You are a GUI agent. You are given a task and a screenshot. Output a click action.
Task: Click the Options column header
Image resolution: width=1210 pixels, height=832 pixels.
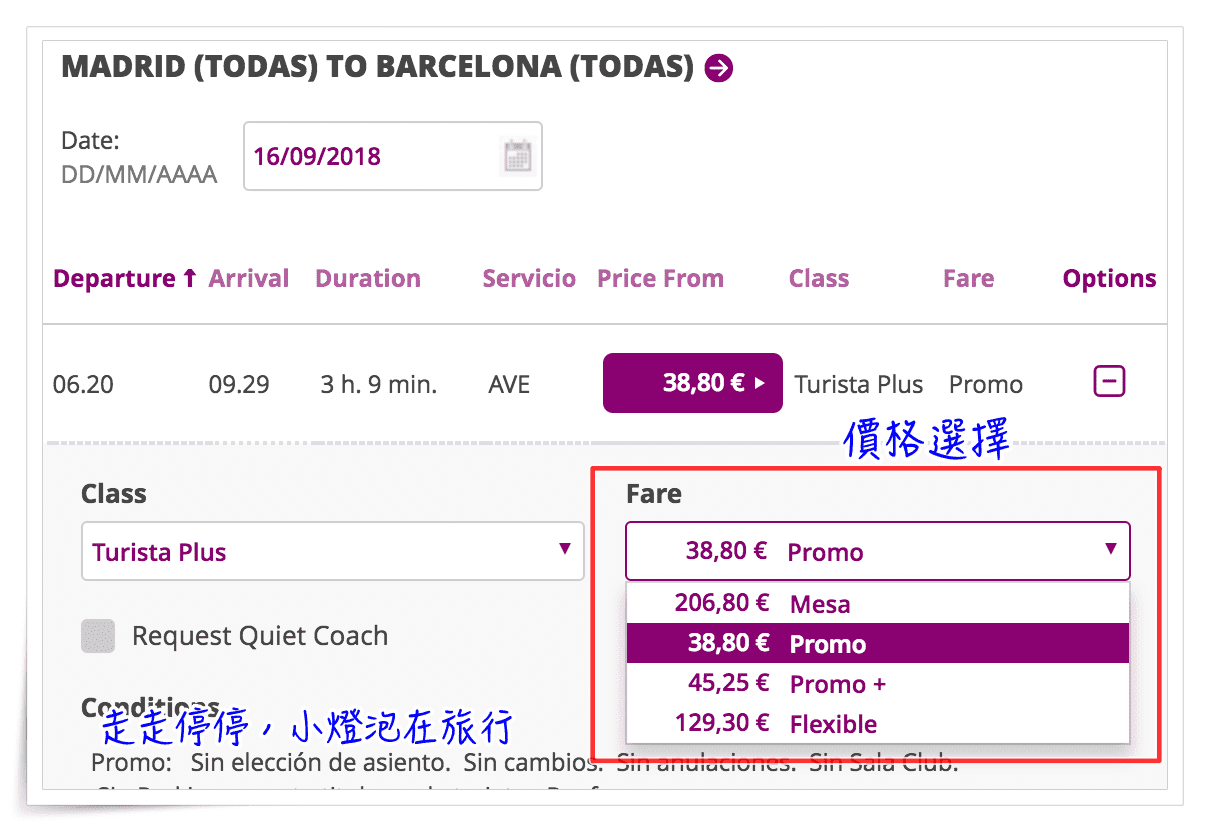(1110, 279)
